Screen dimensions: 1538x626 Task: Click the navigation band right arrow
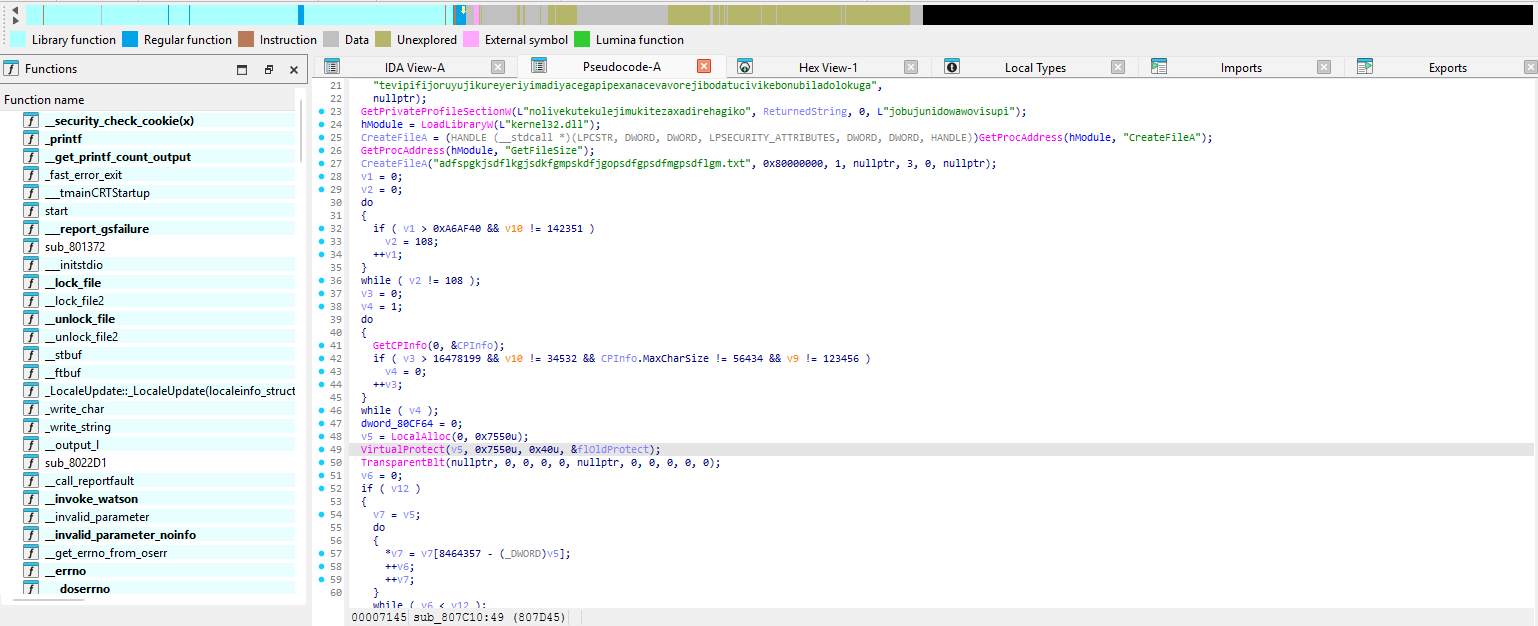tap(15, 20)
